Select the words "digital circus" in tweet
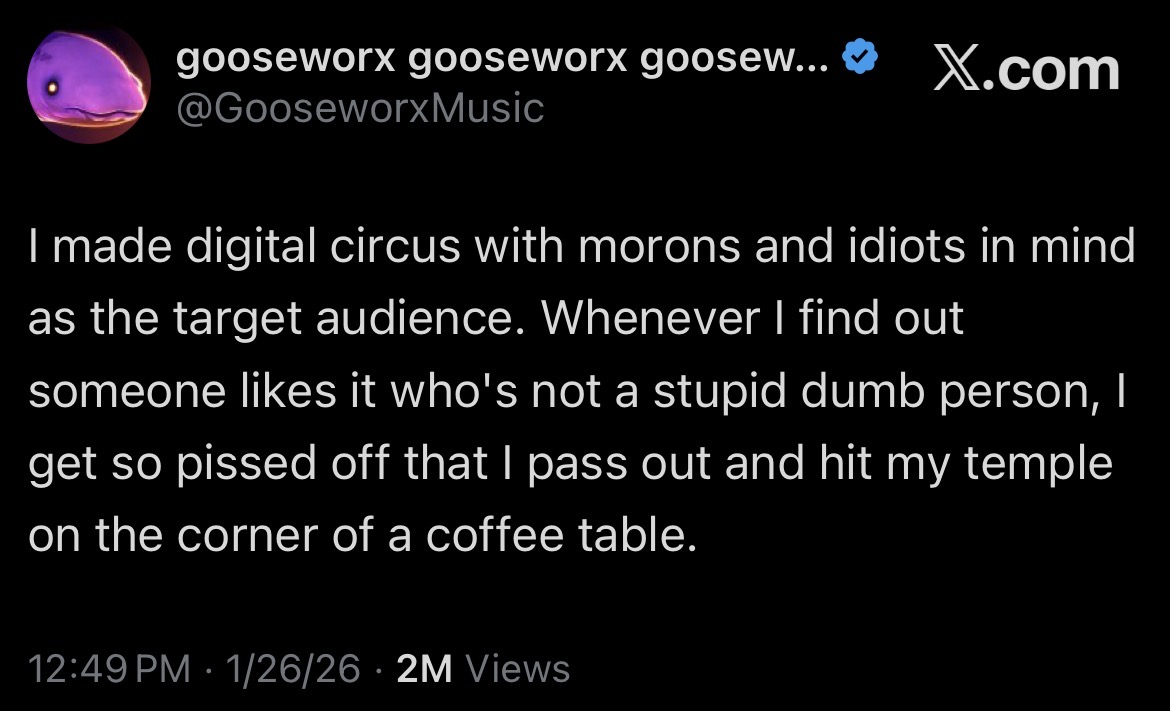Image resolution: width=1170 pixels, height=711 pixels. coord(323,246)
